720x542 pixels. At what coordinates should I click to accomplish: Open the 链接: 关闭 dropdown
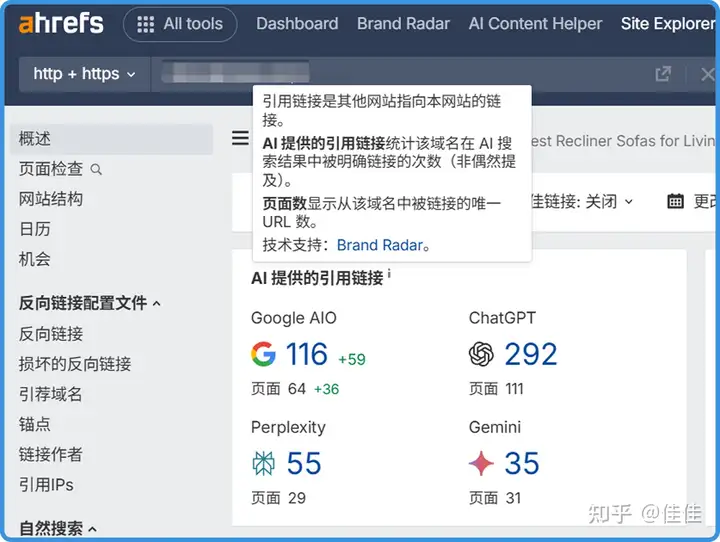click(580, 201)
